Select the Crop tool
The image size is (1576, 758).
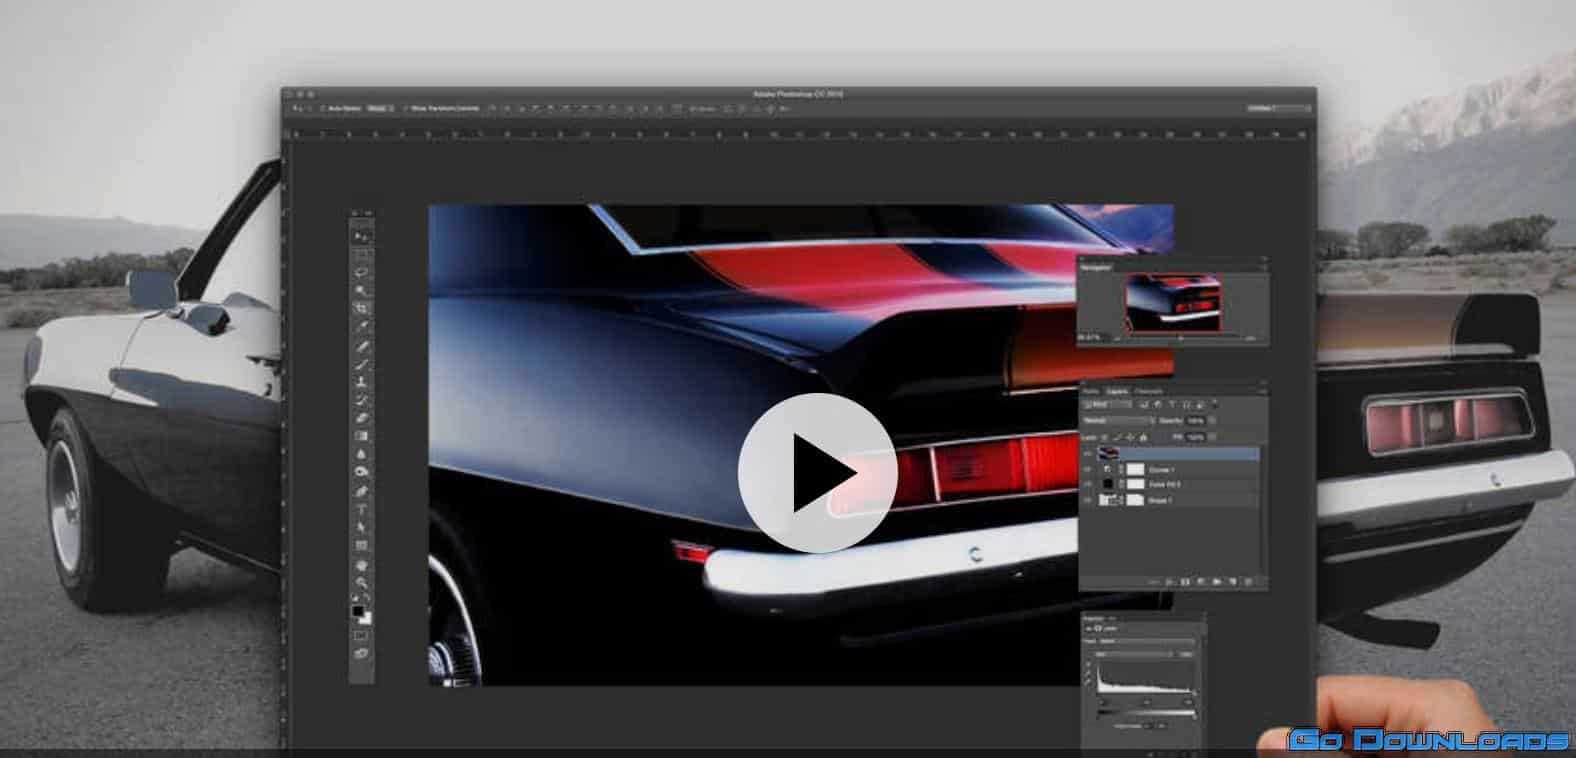[x=361, y=308]
